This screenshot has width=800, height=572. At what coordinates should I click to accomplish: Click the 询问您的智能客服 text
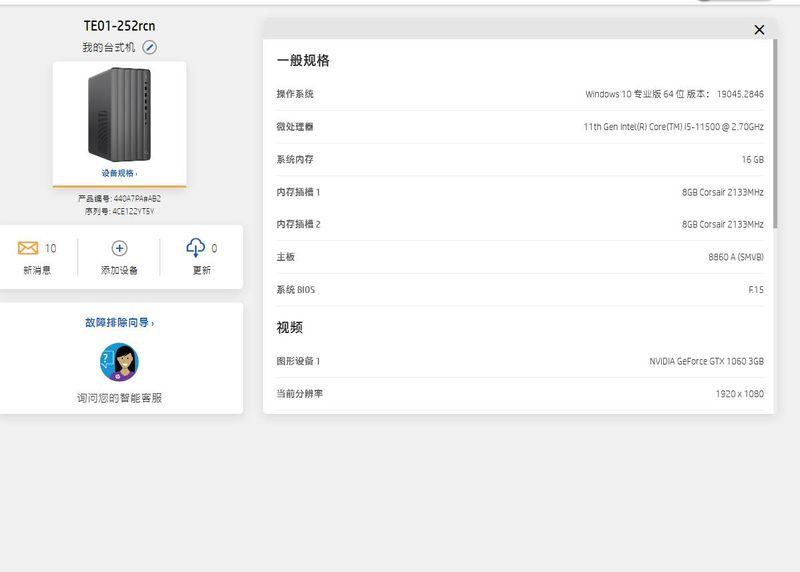click(x=119, y=398)
